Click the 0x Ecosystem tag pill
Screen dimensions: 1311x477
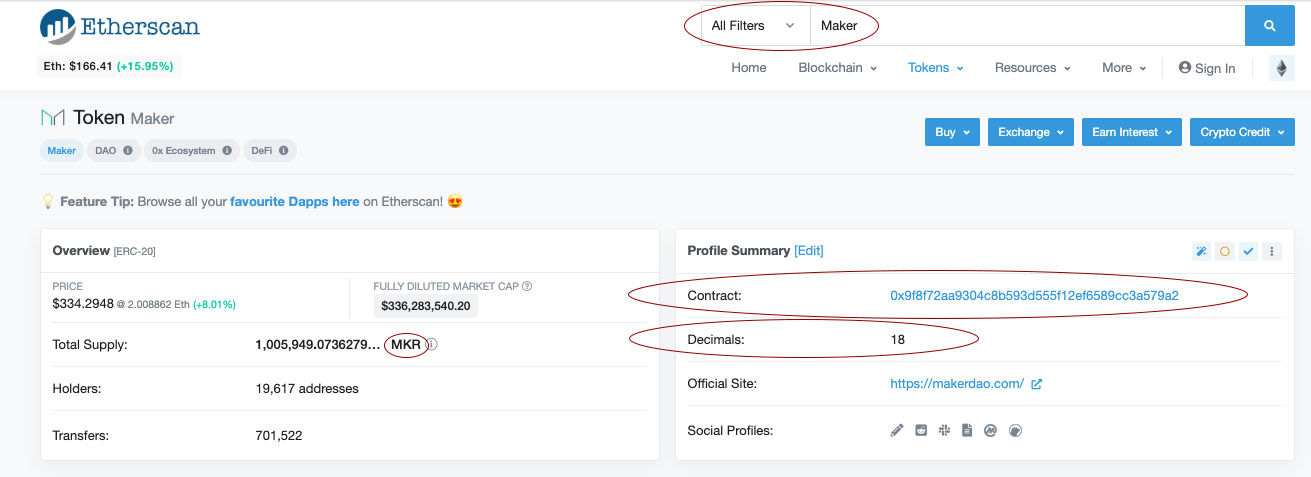tap(191, 151)
